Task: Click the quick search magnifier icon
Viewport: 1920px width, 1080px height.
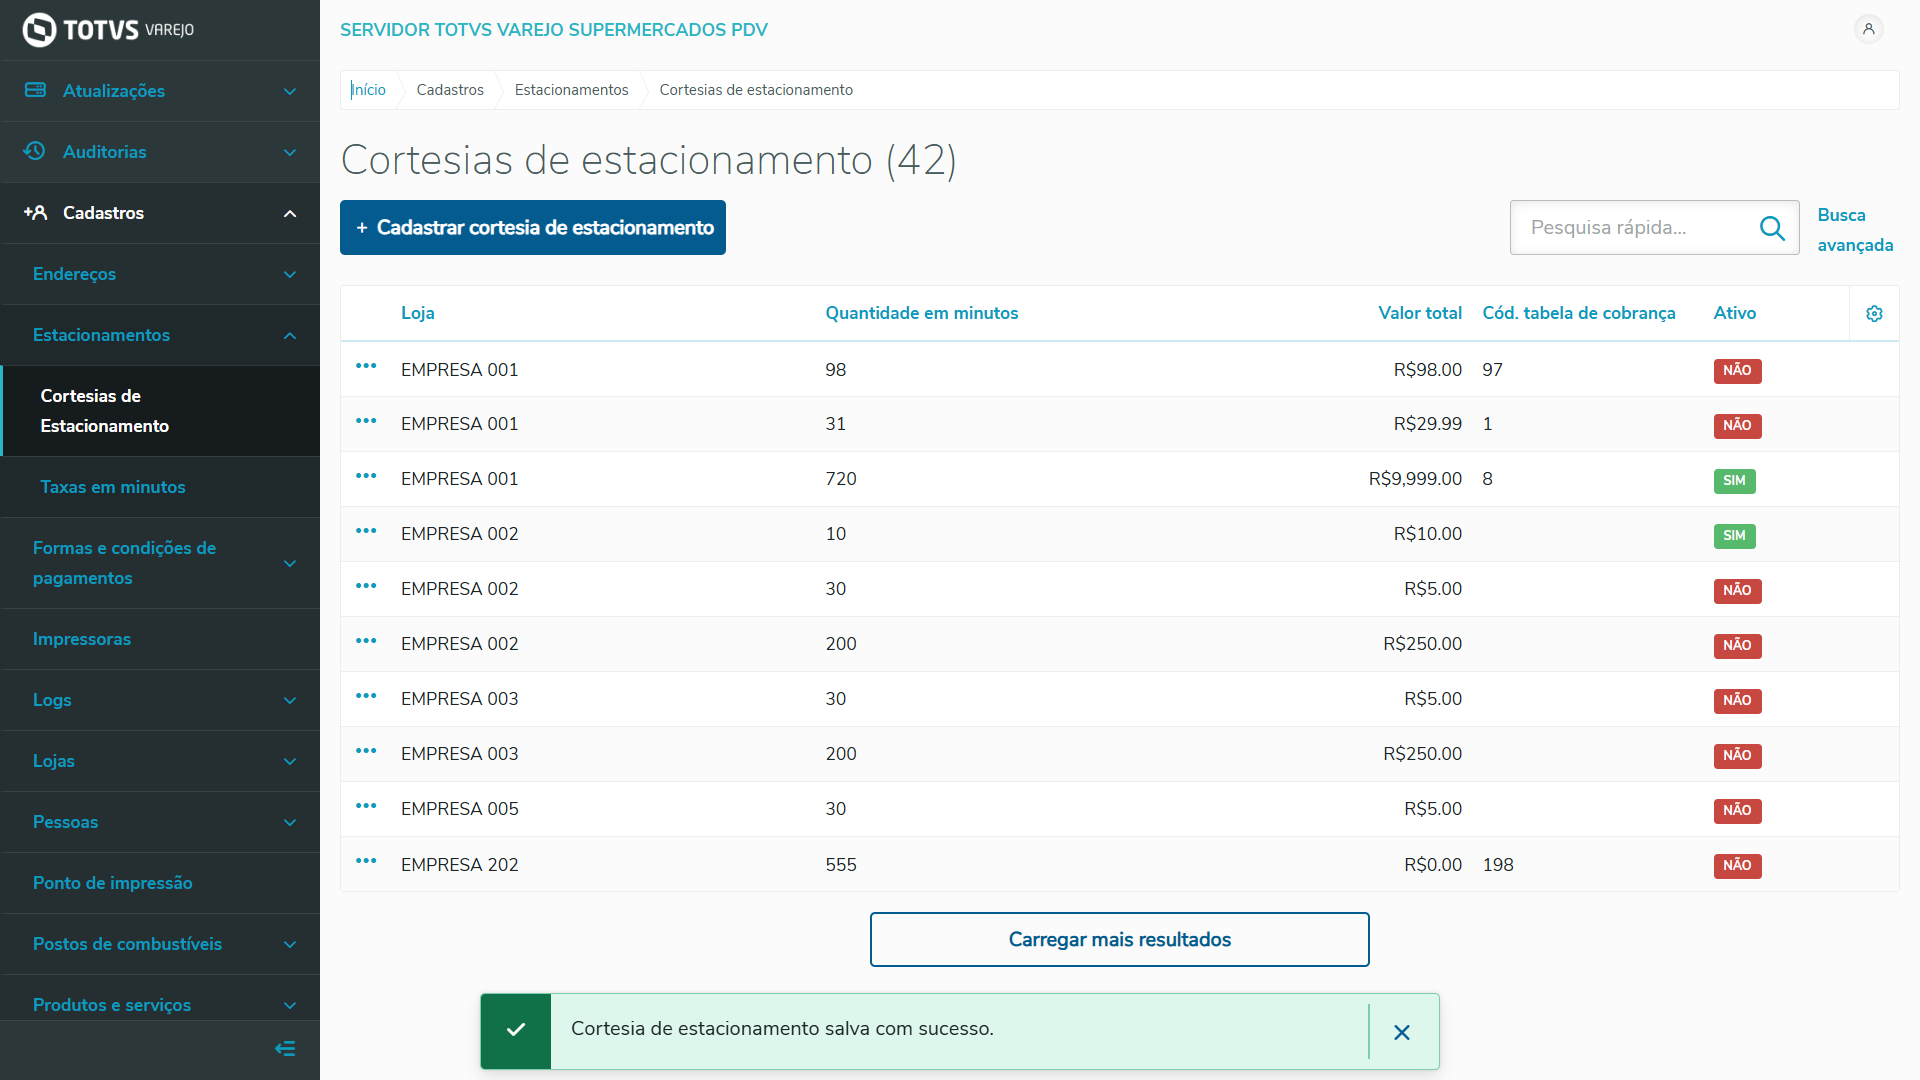Action: point(1771,228)
